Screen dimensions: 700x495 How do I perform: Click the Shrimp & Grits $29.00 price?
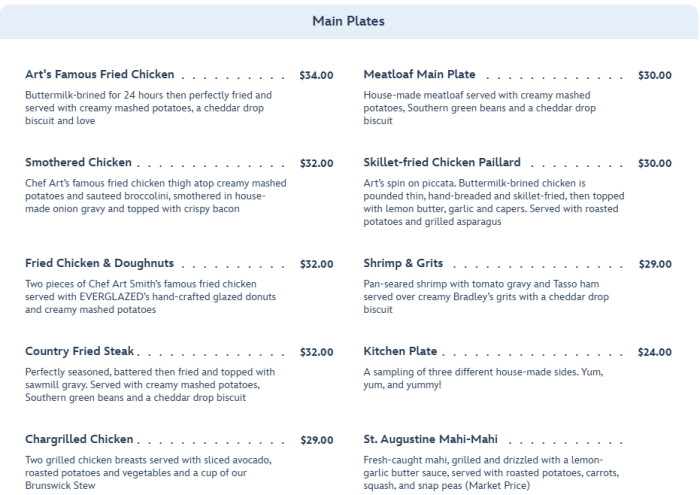click(x=655, y=264)
